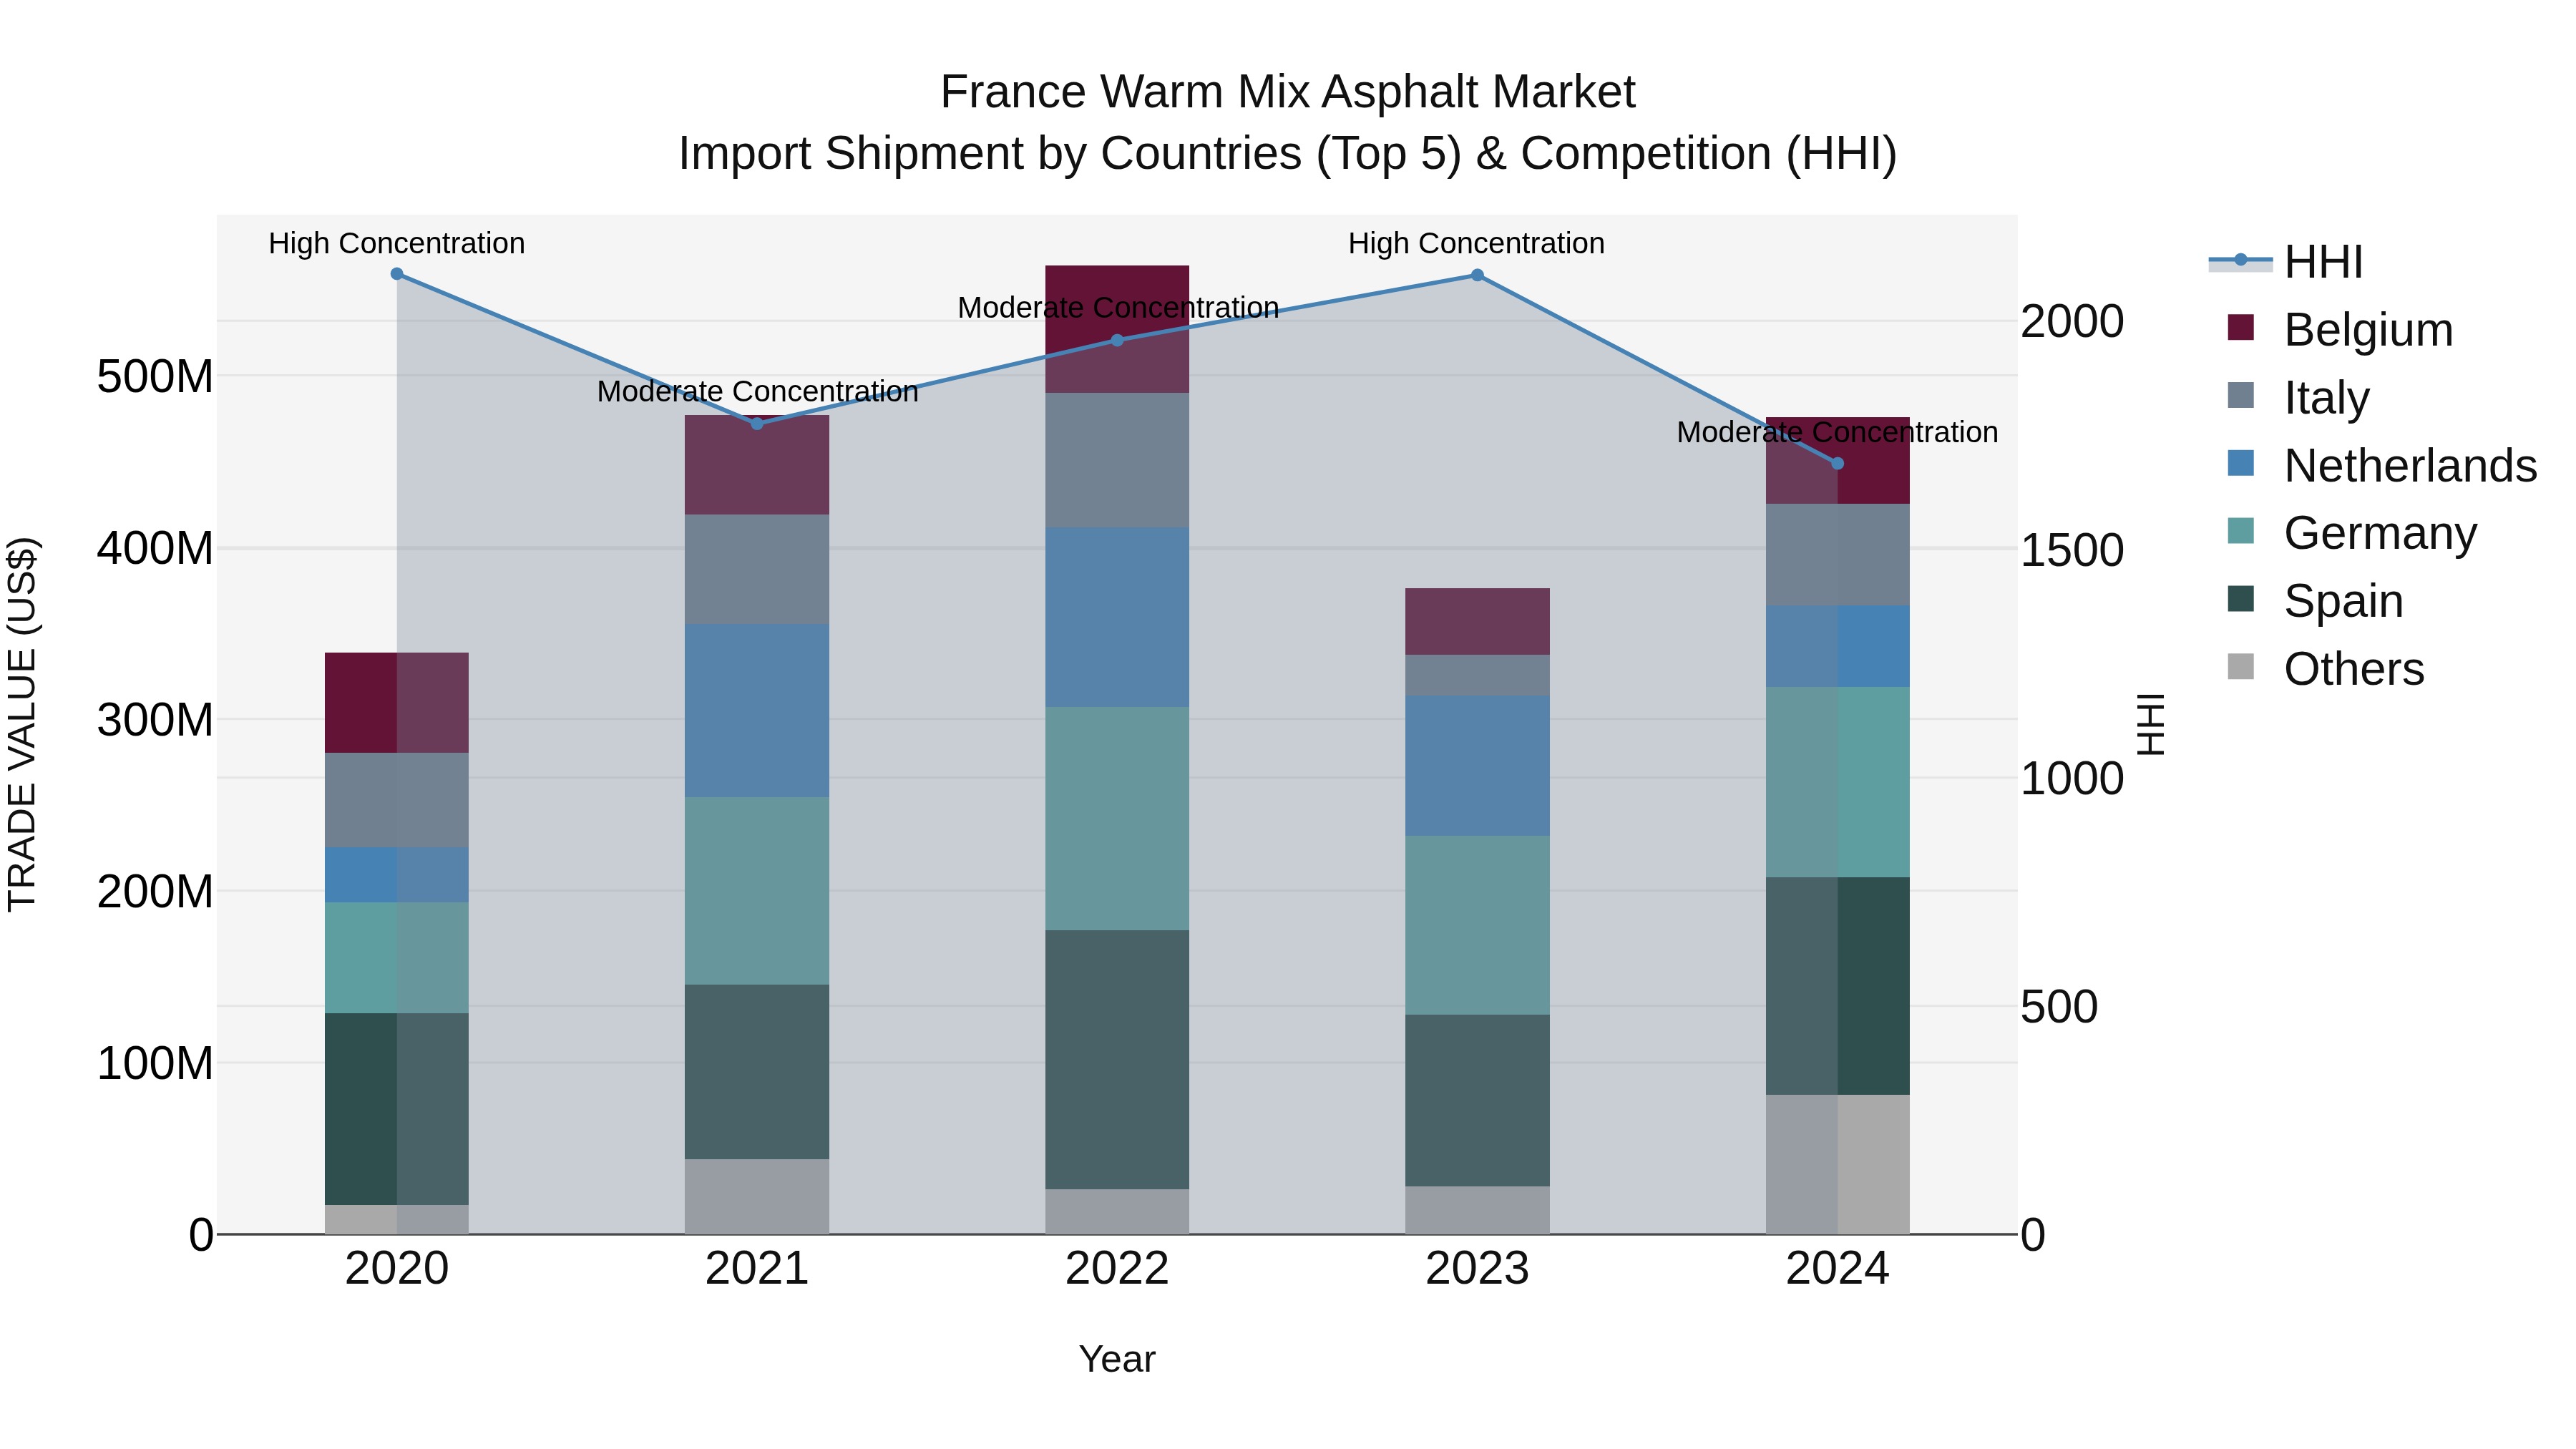Click the Belgium maroon legend swatch

coord(2241,327)
